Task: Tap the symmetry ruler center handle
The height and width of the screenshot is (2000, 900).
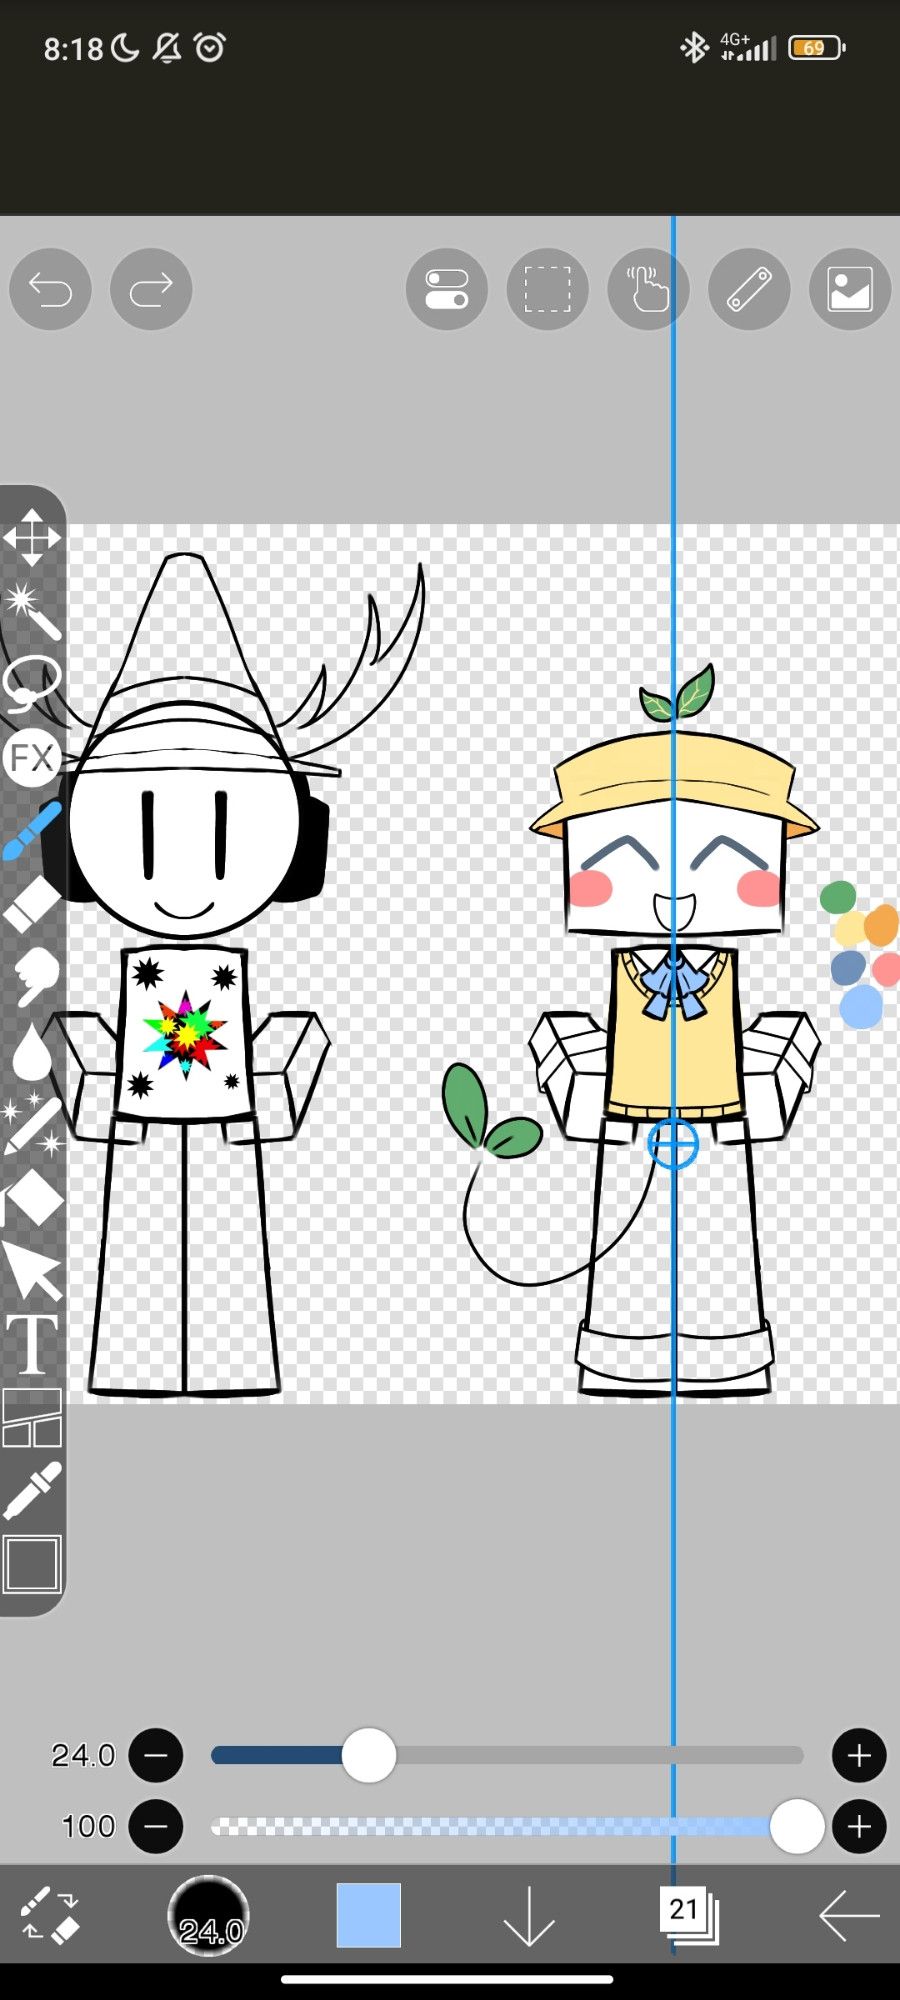Action: (x=673, y=1144)
